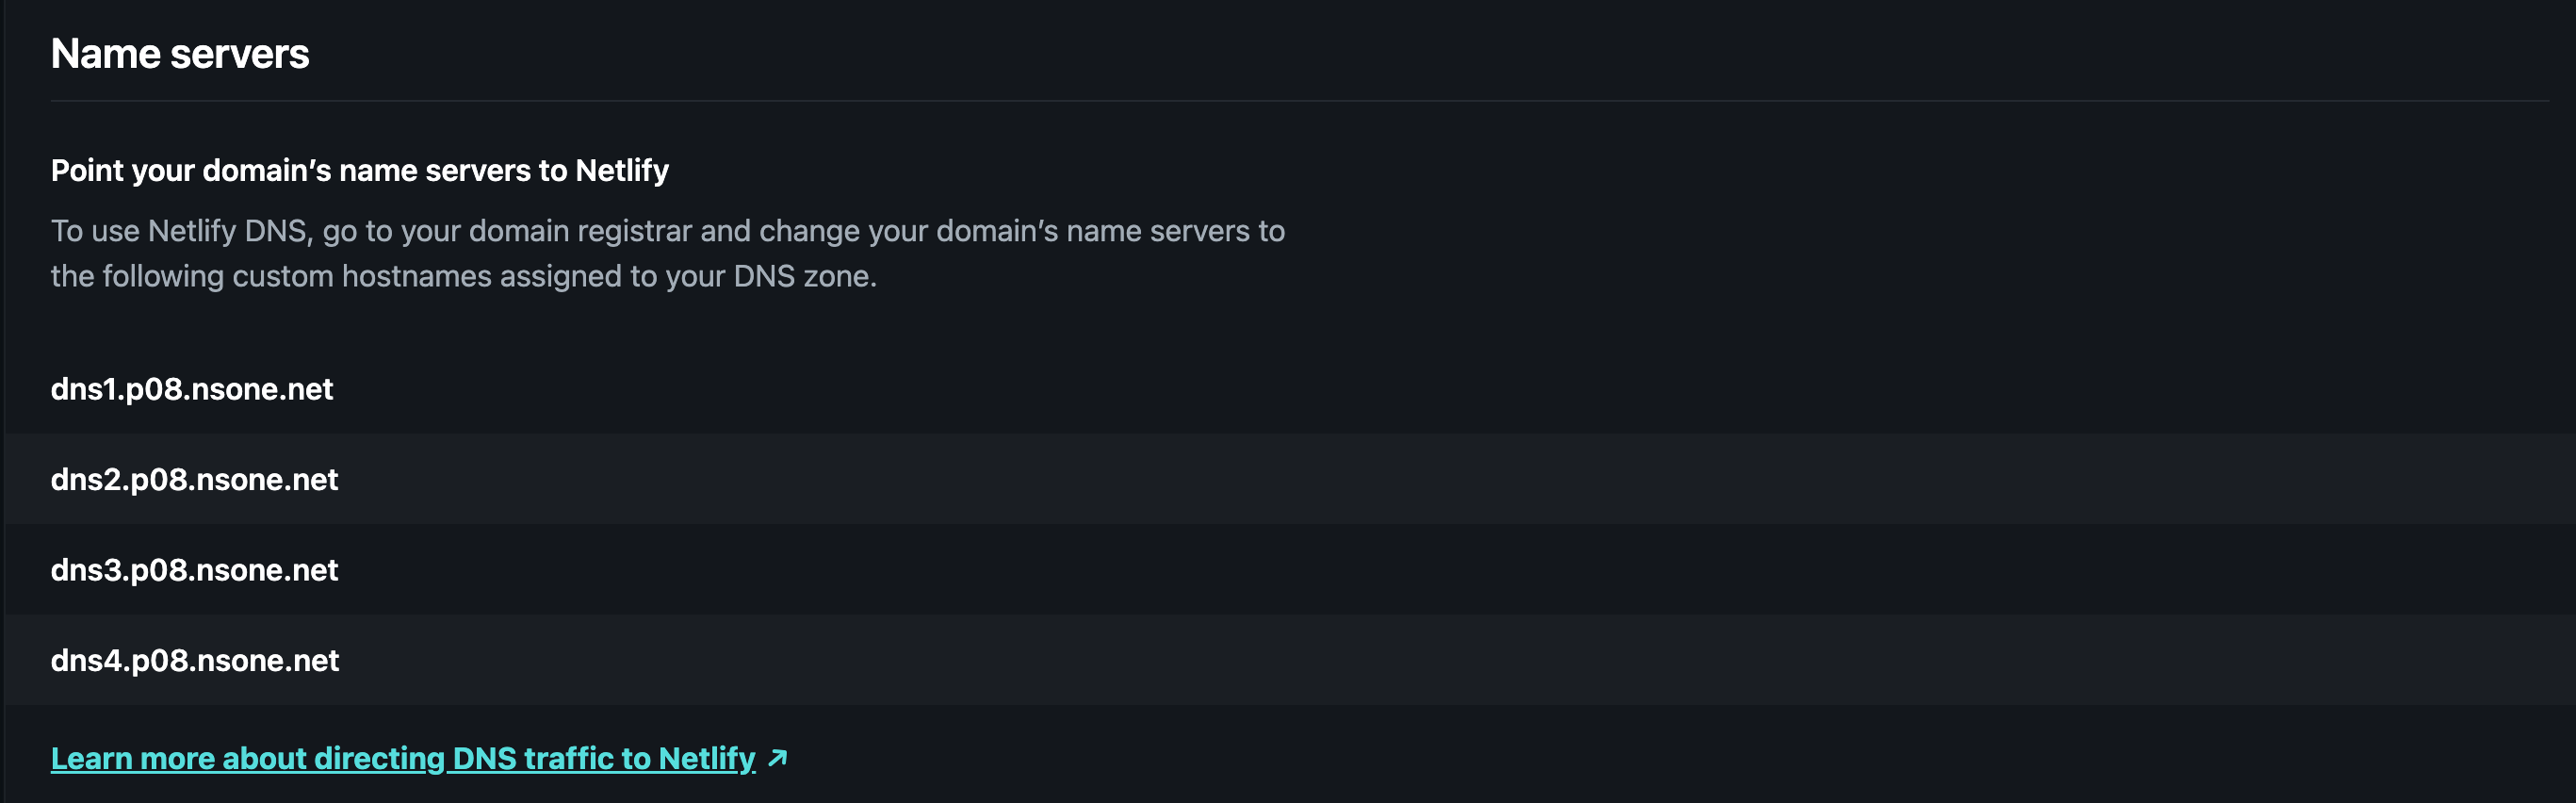Click the words To use at description start
This screenshot has width=2576, height=803.
pyautogui.click(x=95, y=231)
